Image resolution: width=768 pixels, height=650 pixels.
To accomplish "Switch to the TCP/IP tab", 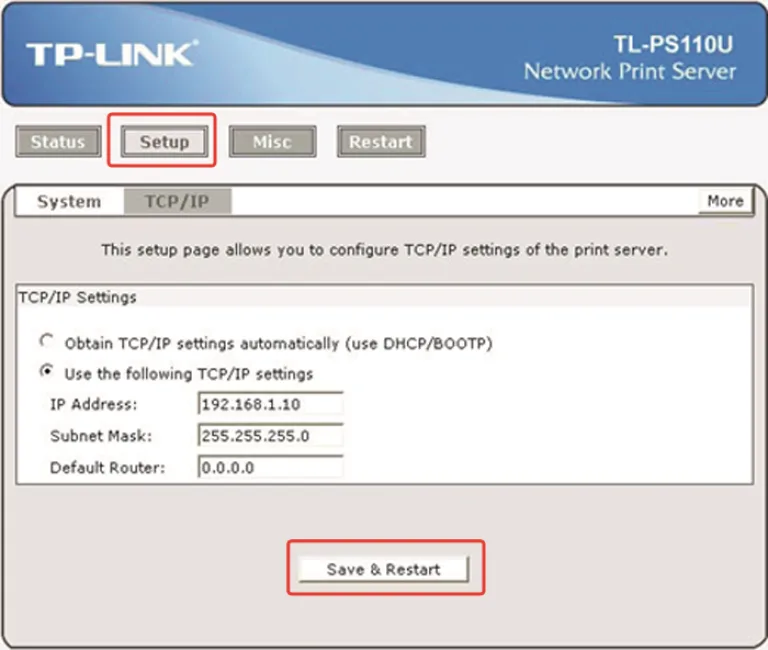I will [177, 201].
